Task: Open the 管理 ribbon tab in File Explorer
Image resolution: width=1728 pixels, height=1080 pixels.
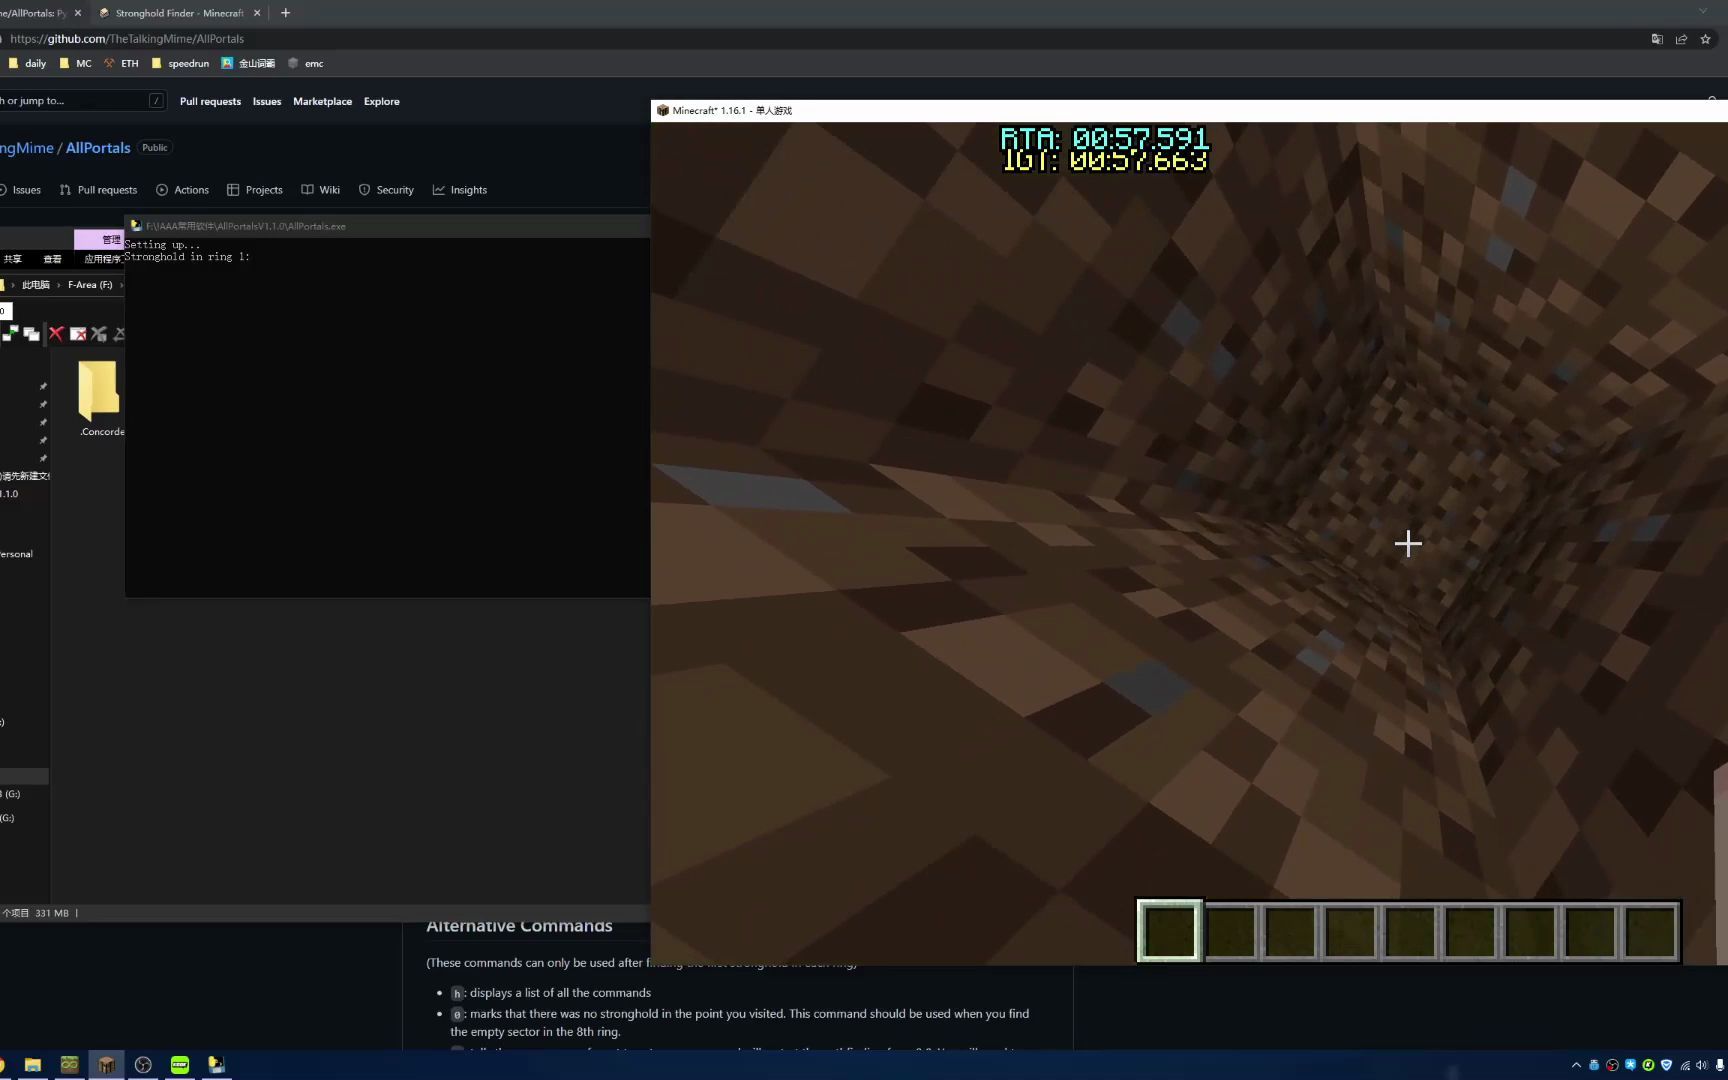Action: (x=100, y=239)
